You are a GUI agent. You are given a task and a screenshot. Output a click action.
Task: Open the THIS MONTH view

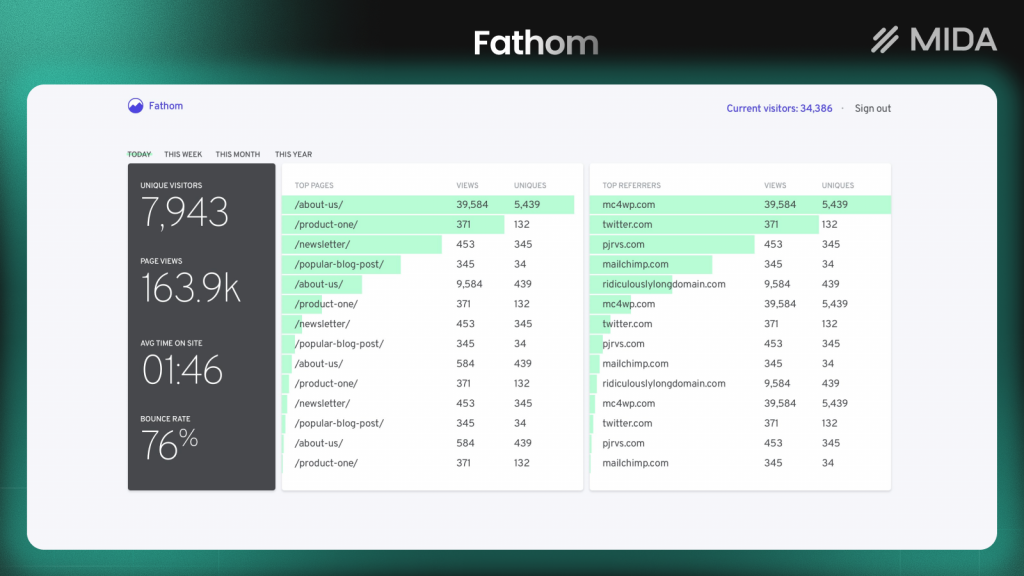coord(237,154)
